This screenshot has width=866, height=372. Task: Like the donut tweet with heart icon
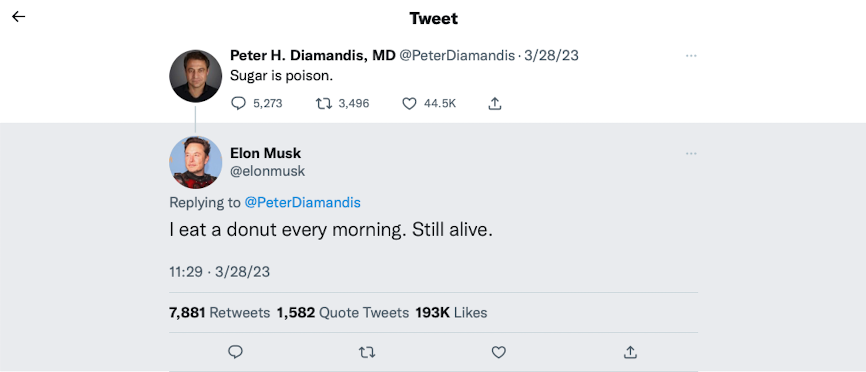coord(499,352)
